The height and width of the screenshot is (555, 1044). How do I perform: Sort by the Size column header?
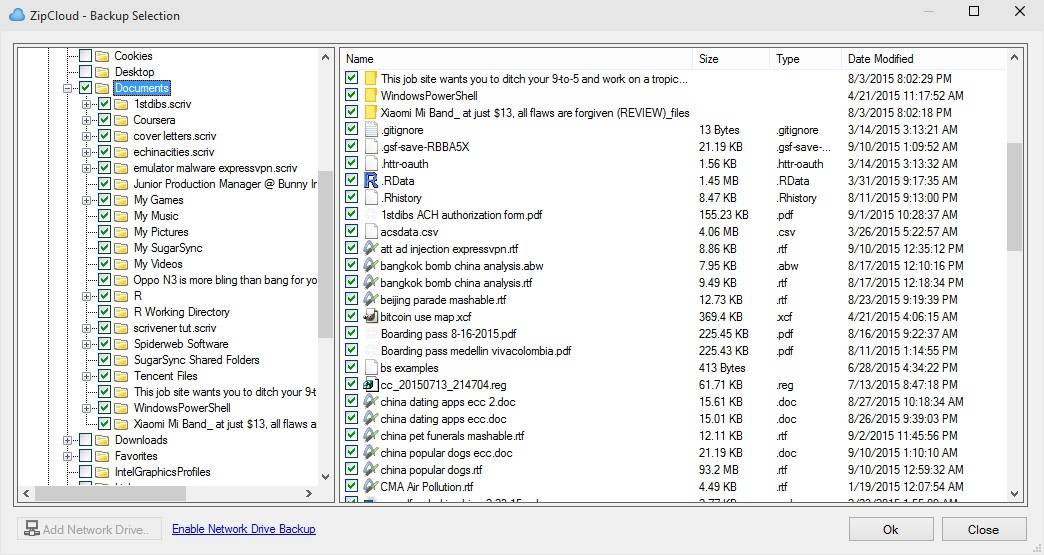731,59
